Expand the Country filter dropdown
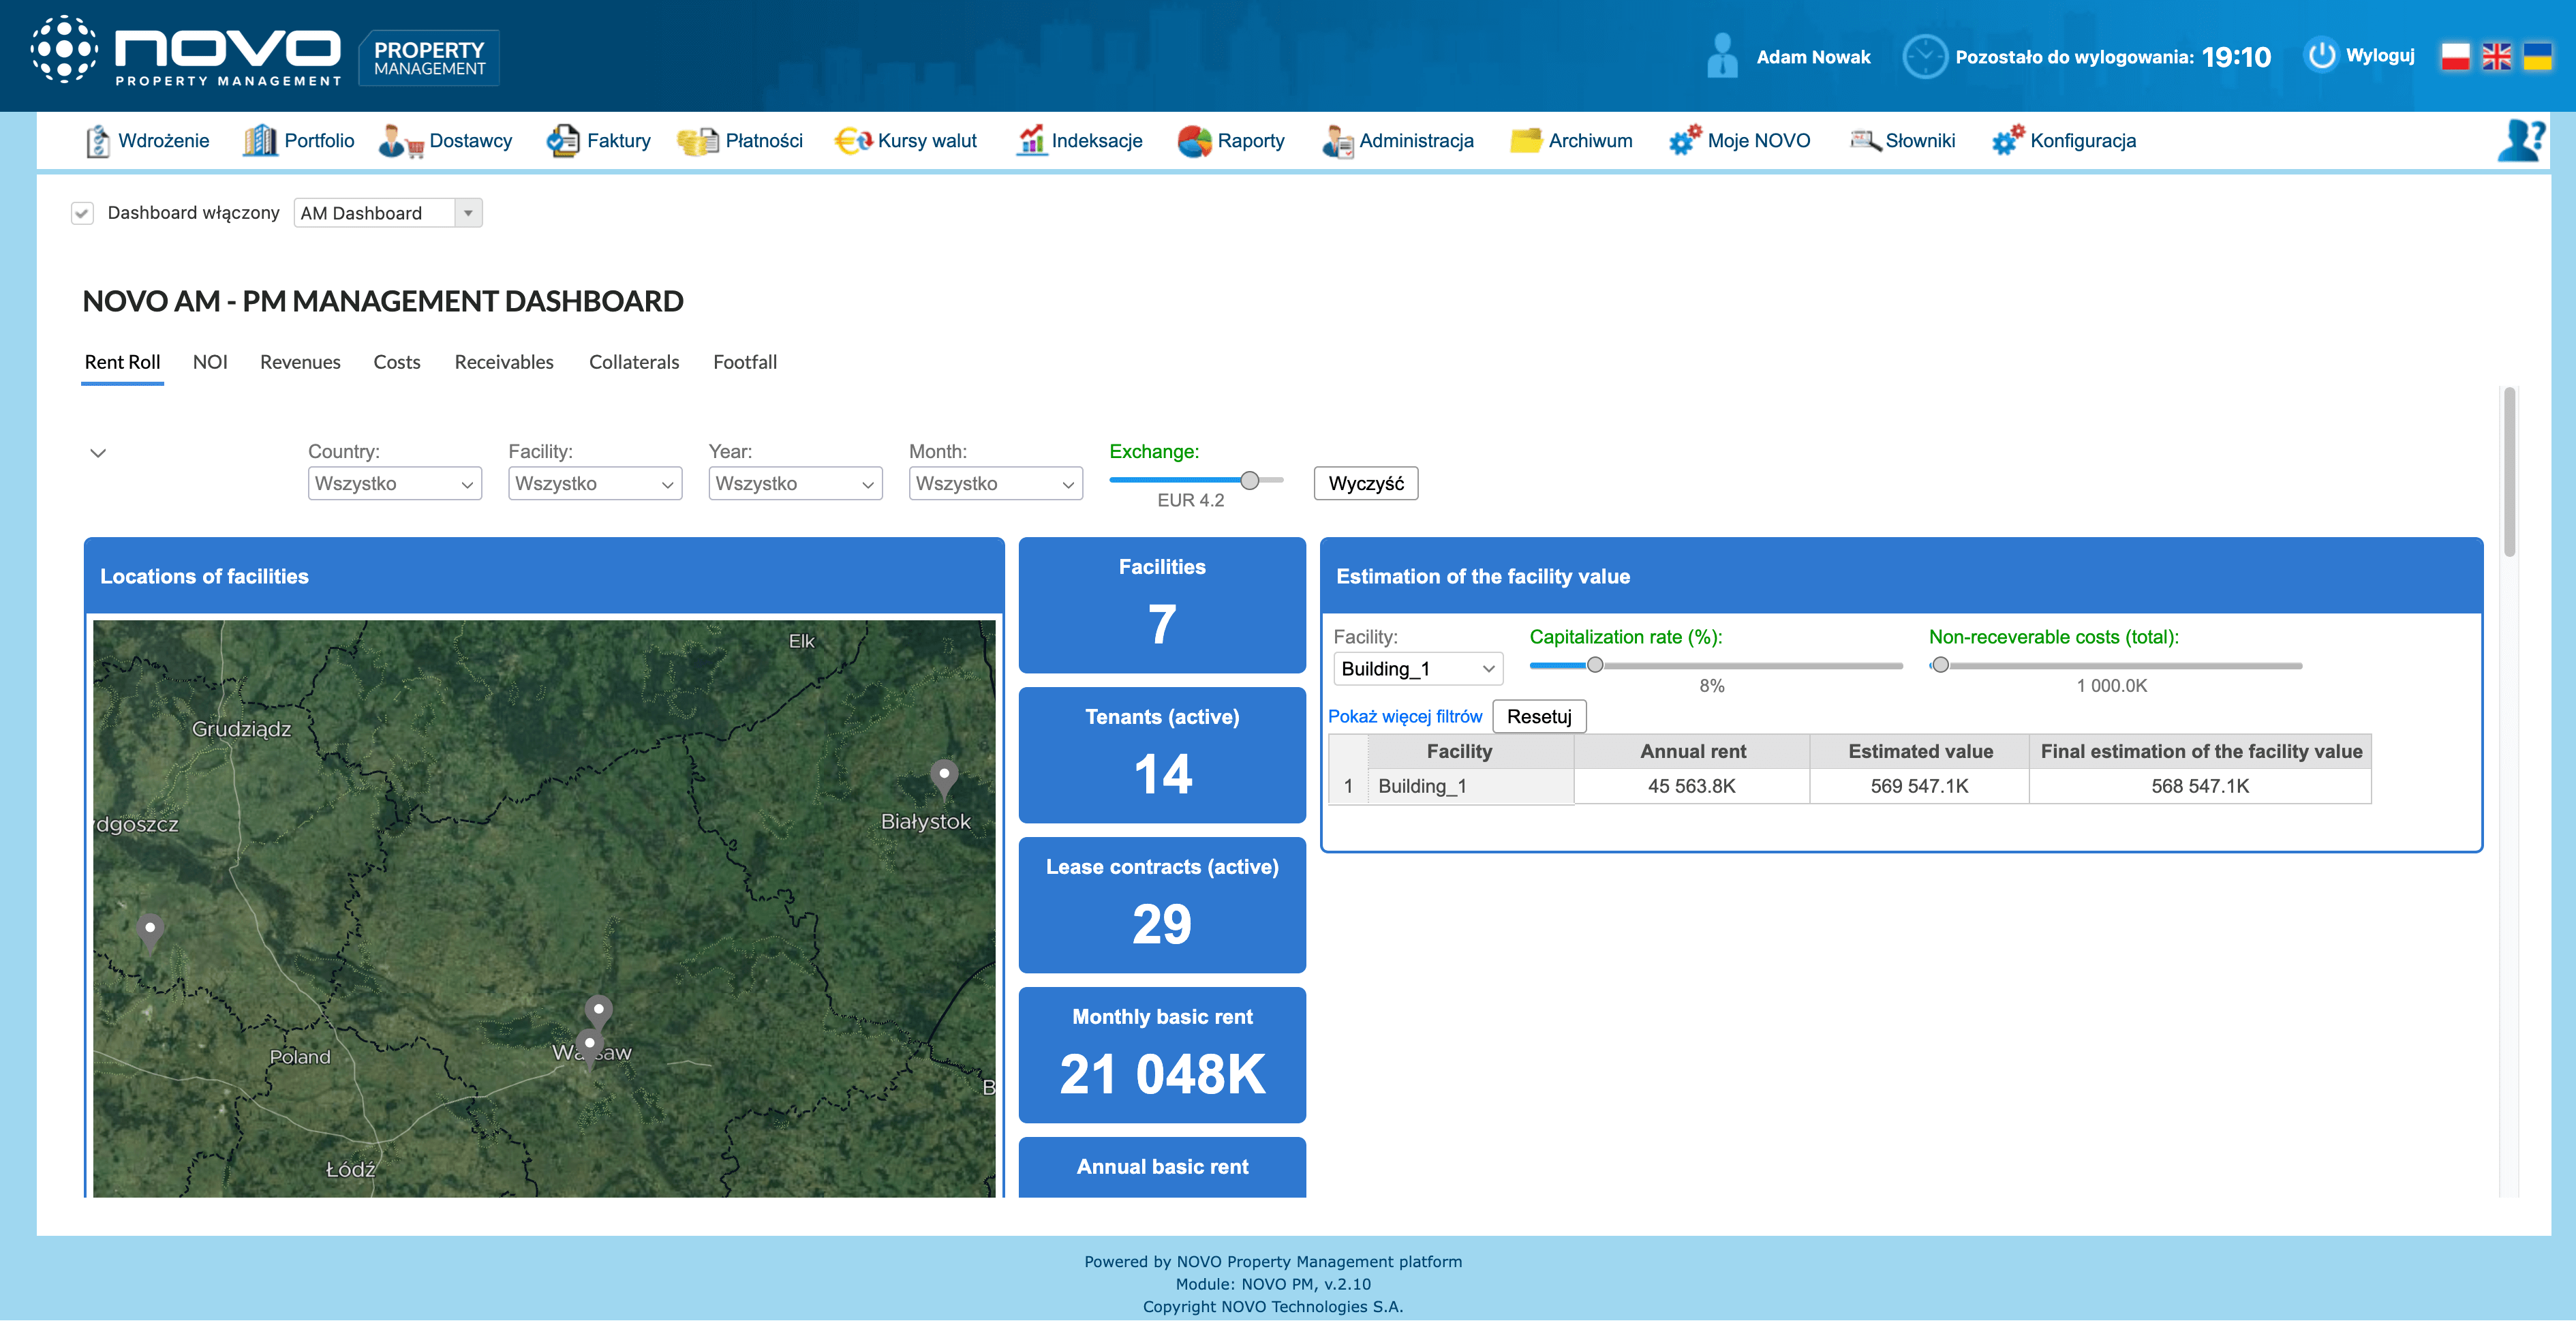Screen dimensions: 2576x1321 (394, 484)
